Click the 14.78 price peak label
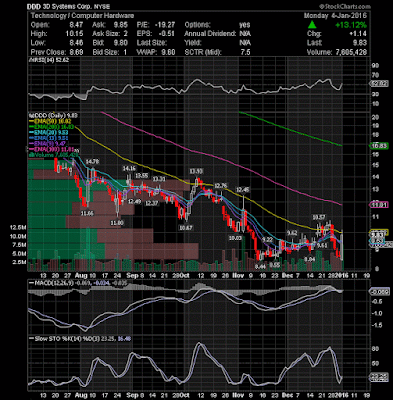393x400 pixels. pos(92,162)
